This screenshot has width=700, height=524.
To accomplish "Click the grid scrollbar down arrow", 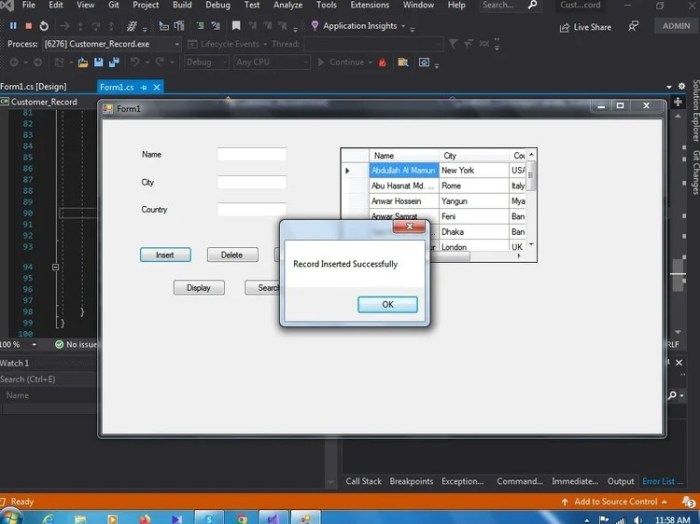I will tap(531, 245).
